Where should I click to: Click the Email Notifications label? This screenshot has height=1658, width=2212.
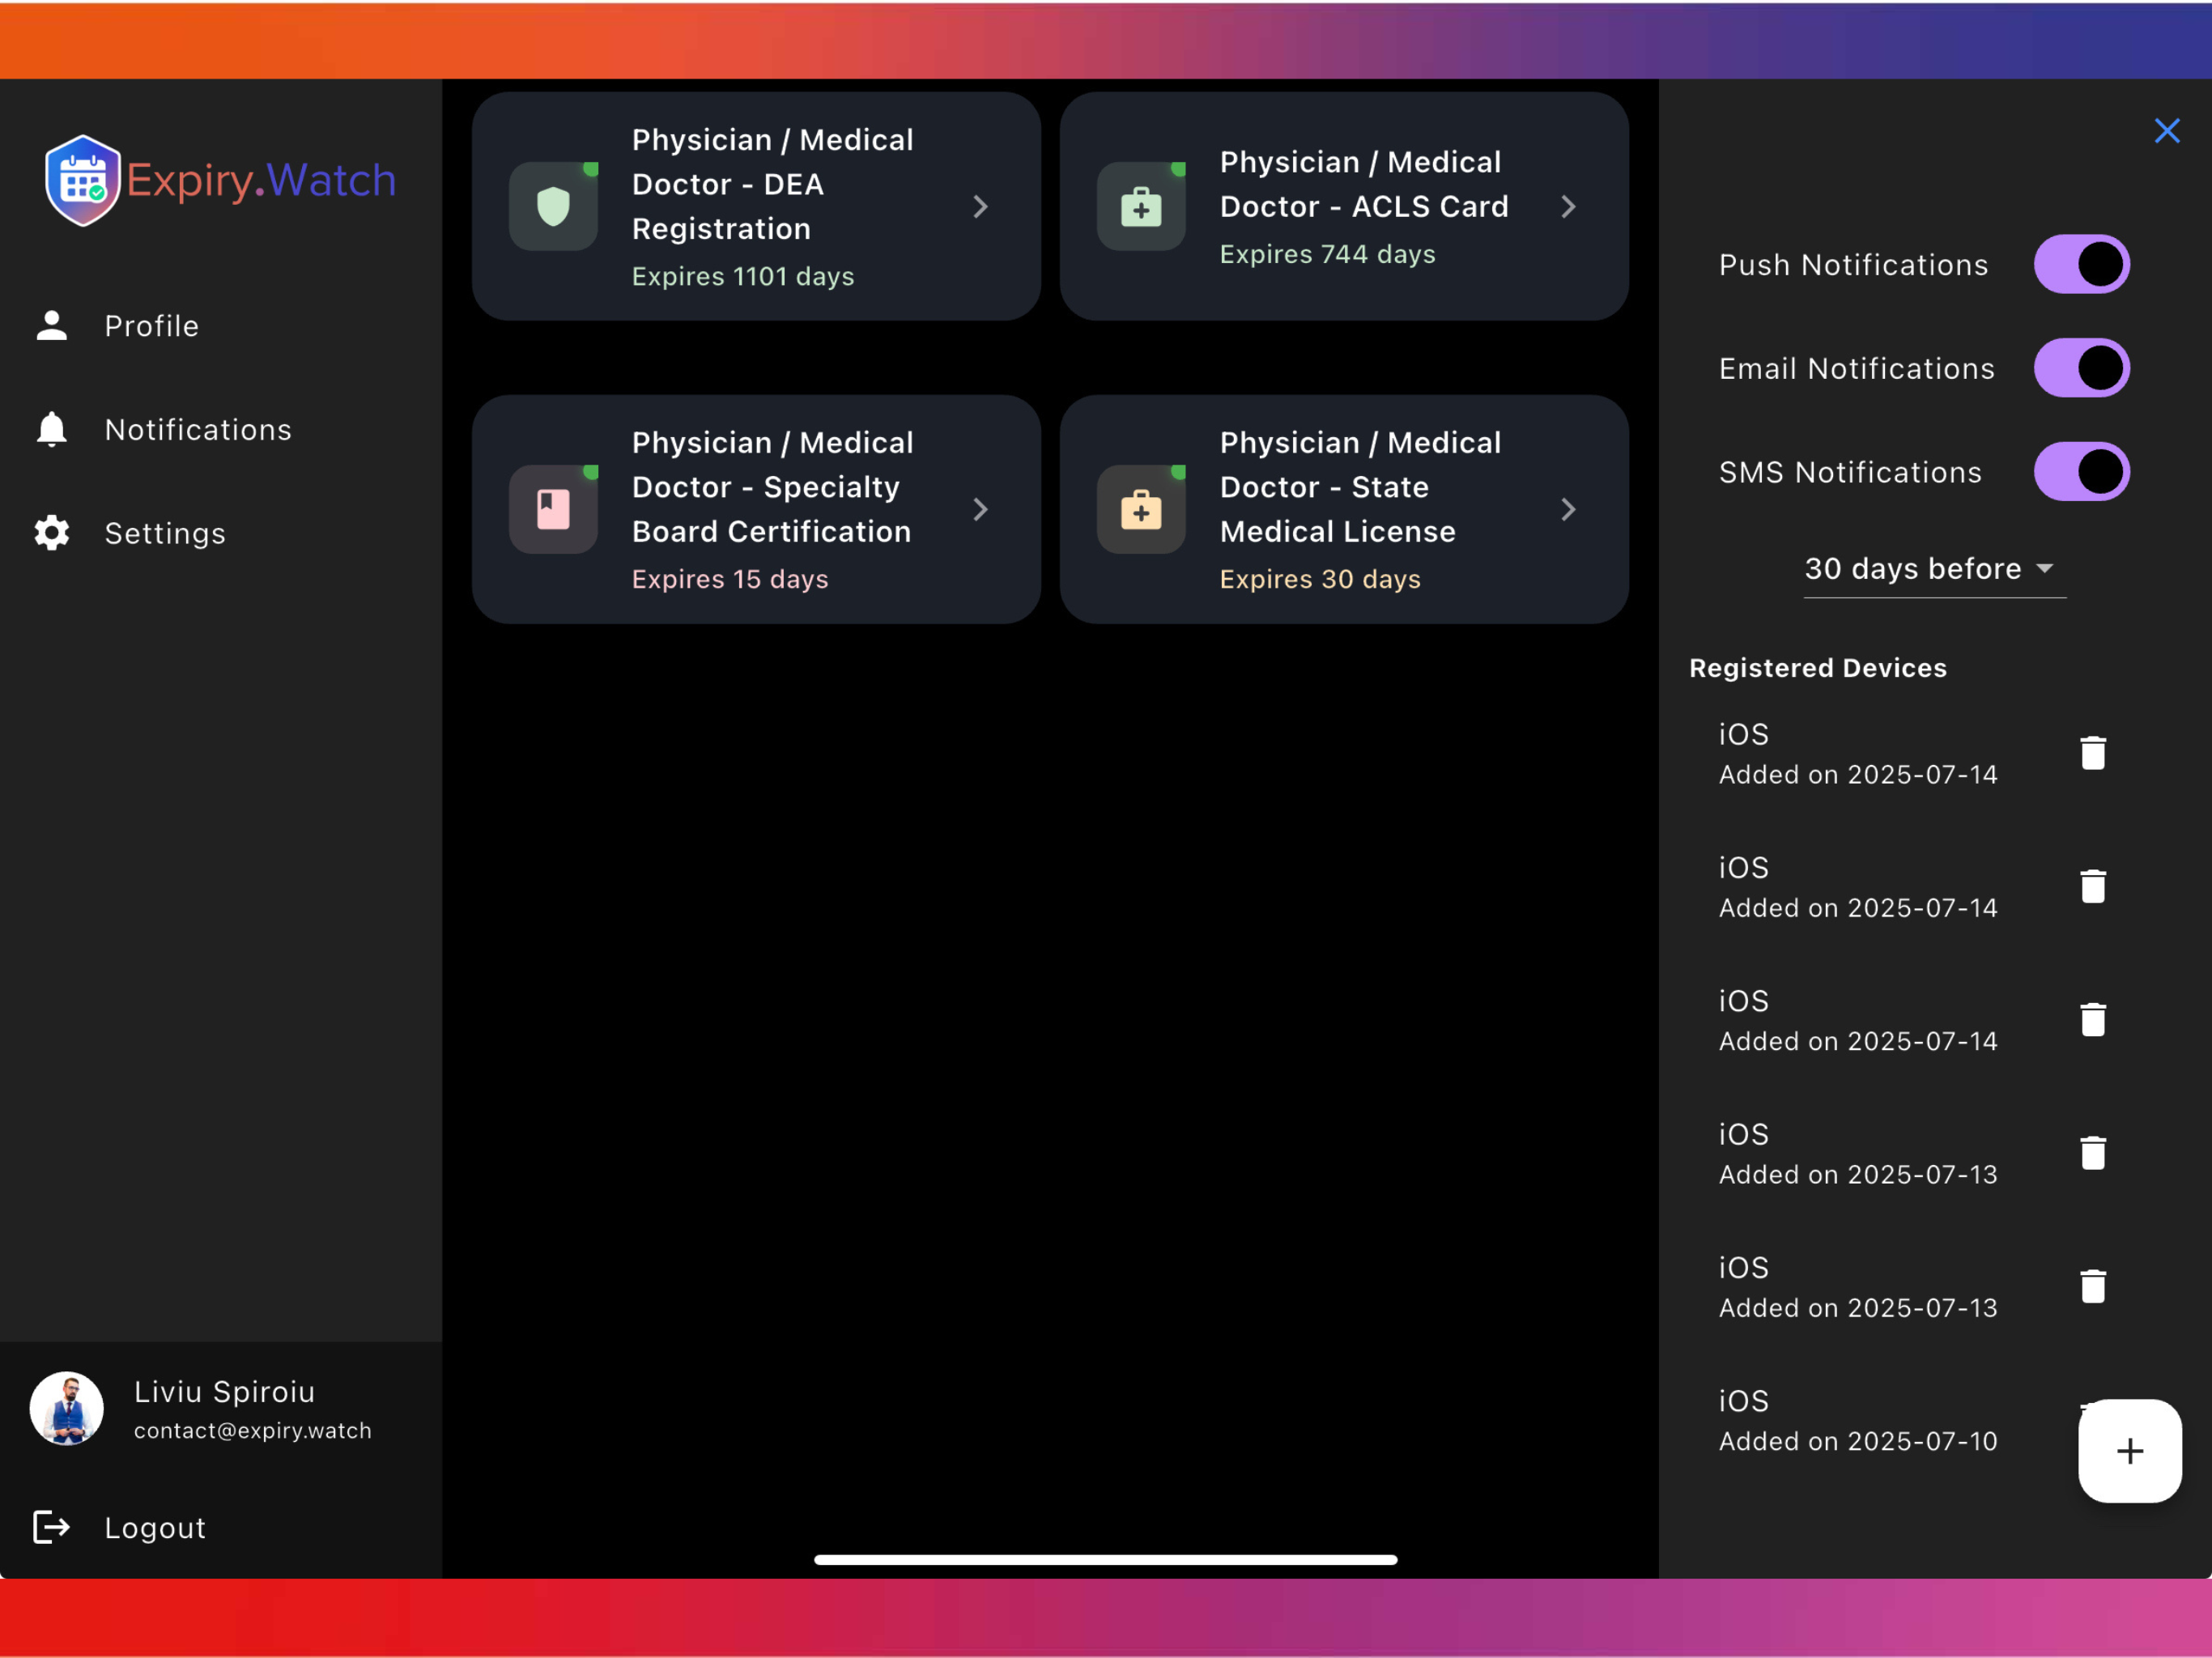coord(1857,369)
